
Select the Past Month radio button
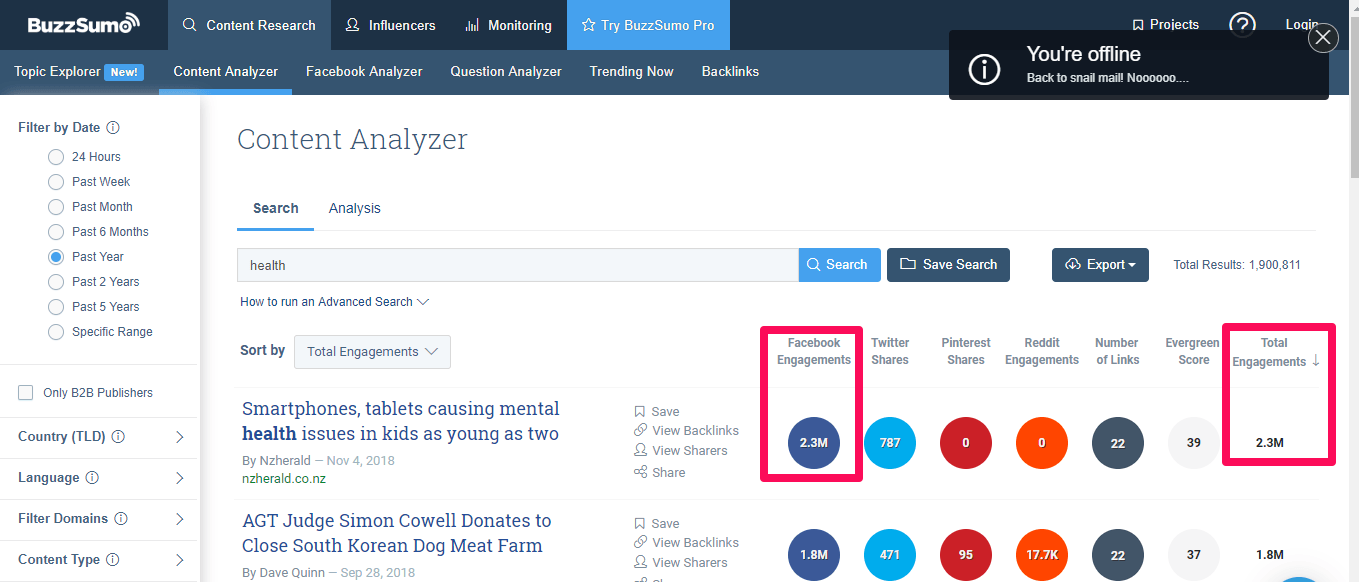(56, 207)
